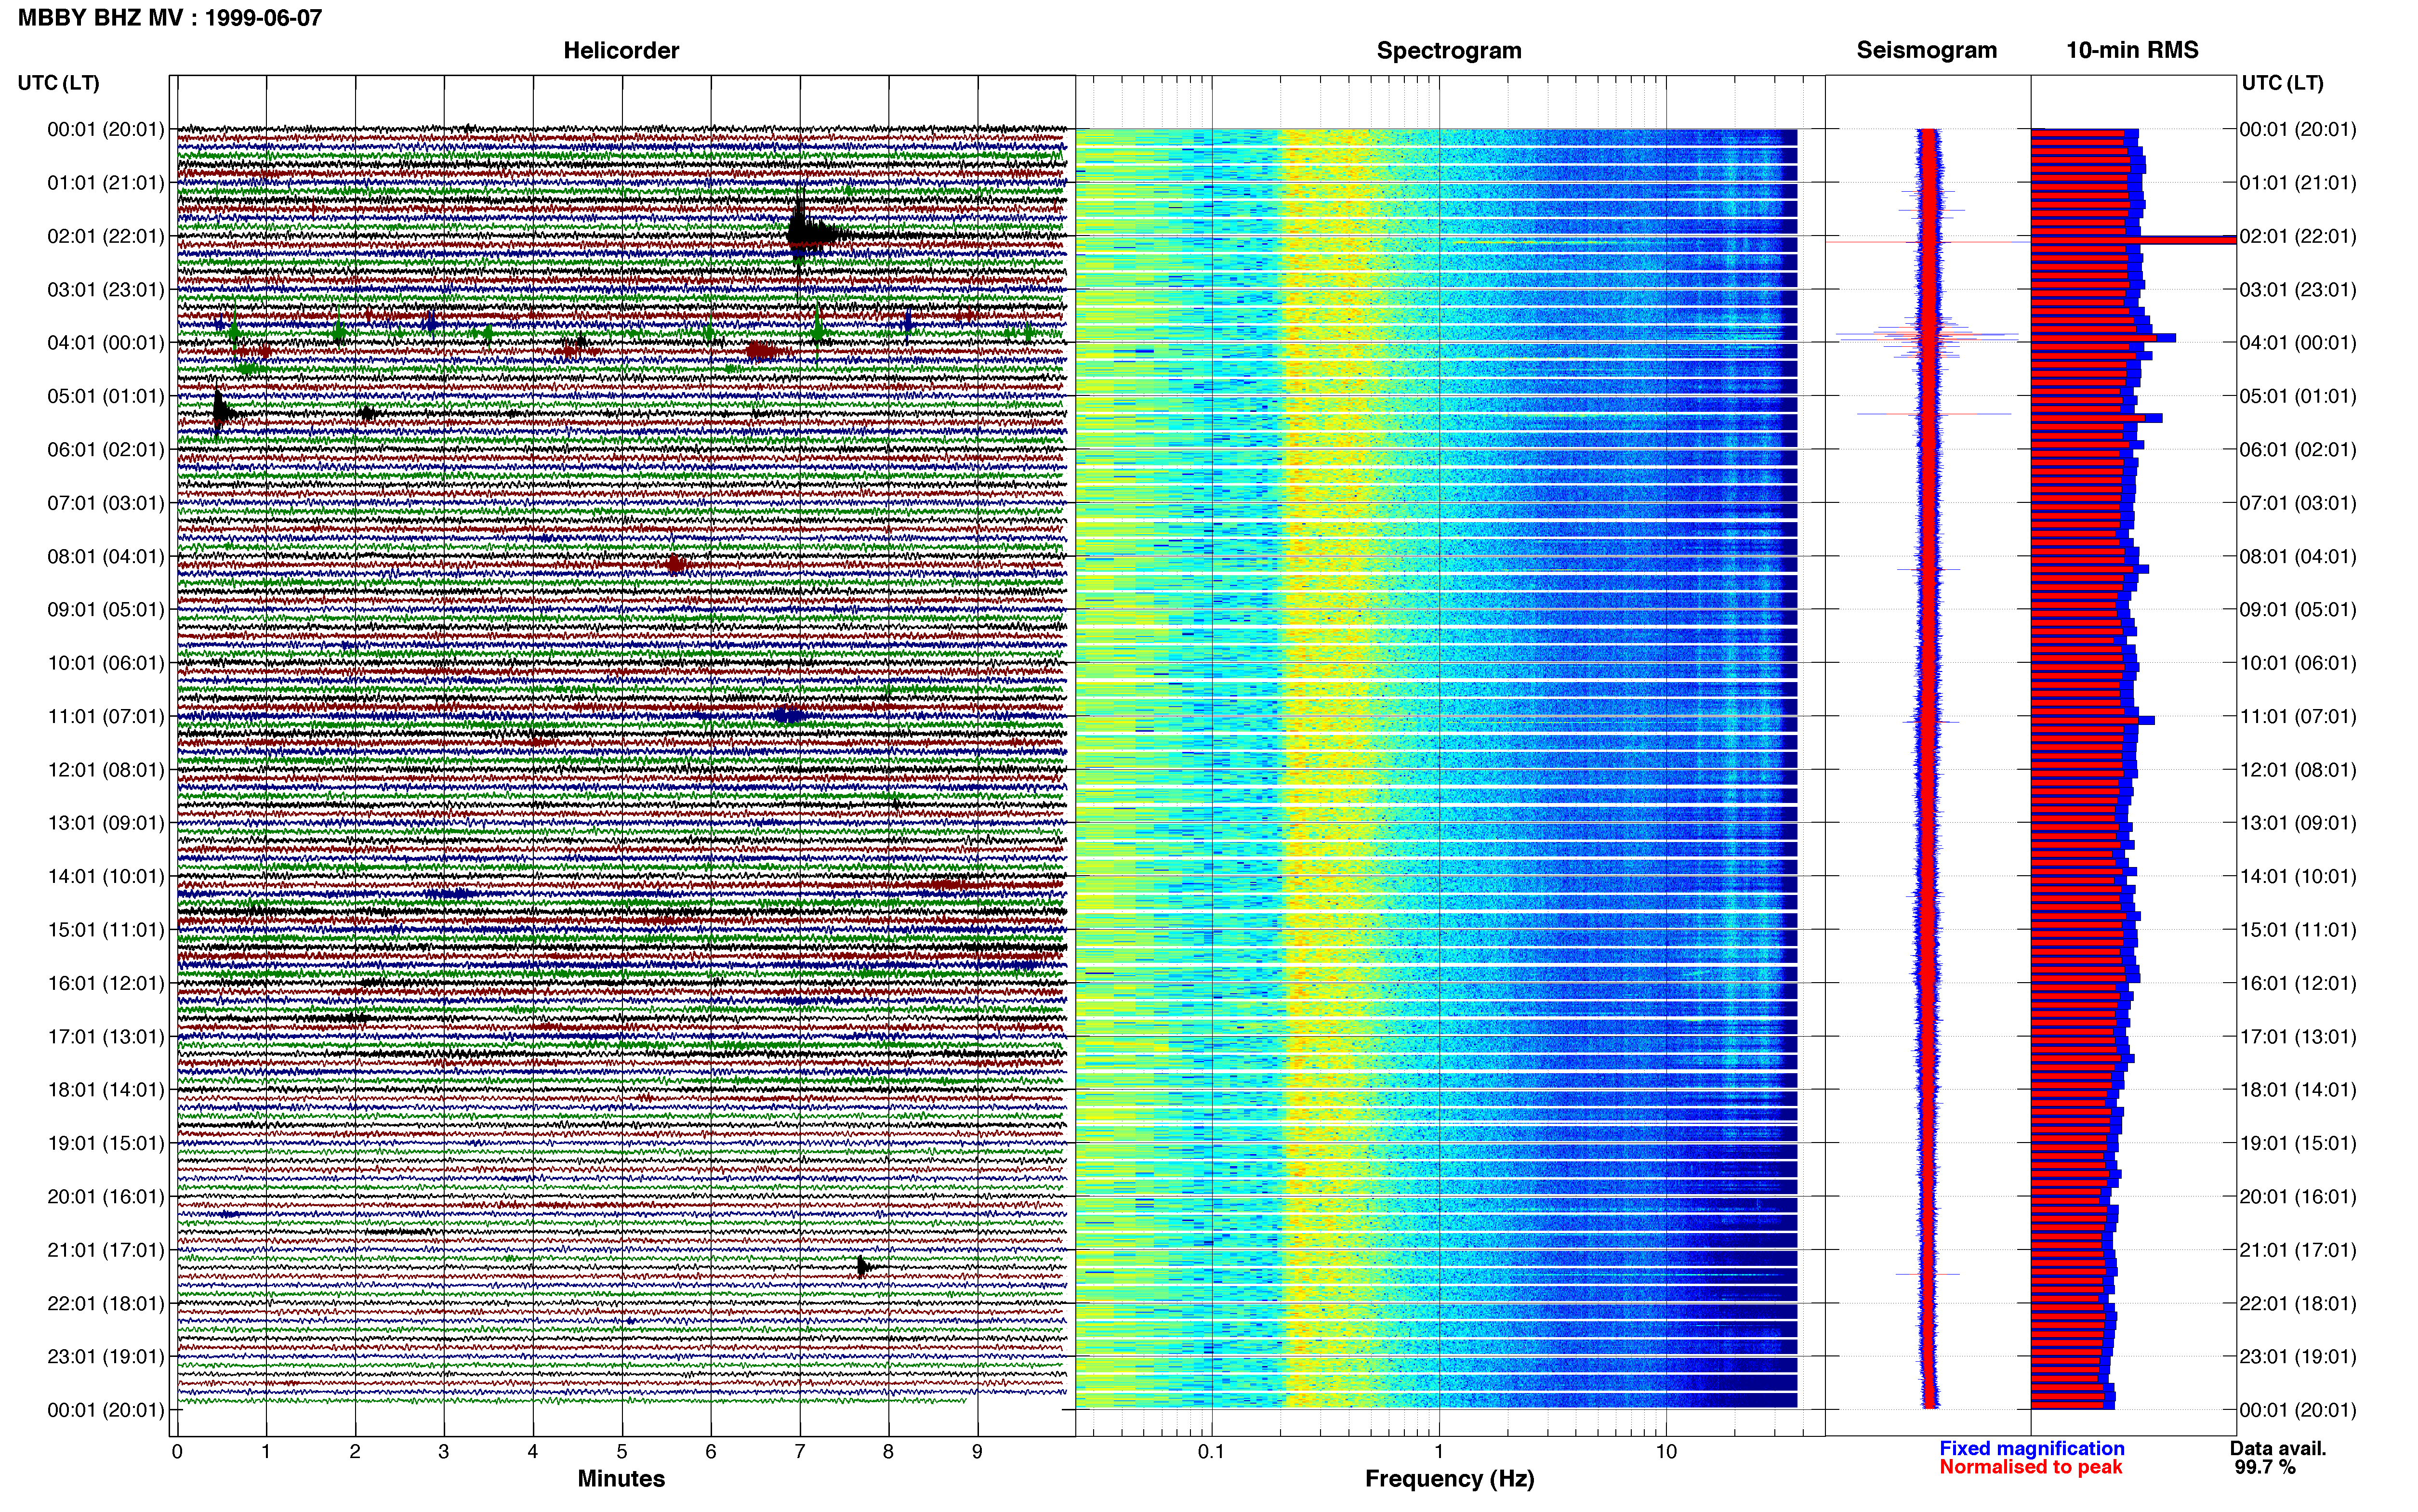Click the left time label '21:01 (17:01)'
This screenshot has width=2418, height=1512.
tap(105, 1250)
